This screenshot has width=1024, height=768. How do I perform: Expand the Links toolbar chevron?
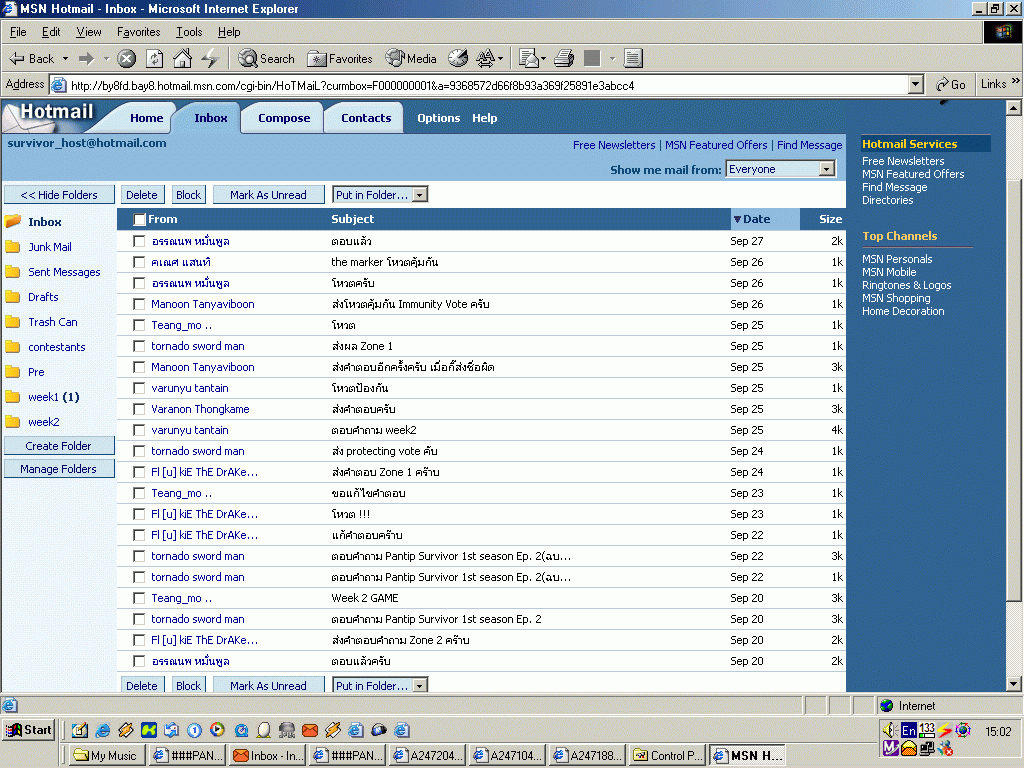[x=1016, y=82]
